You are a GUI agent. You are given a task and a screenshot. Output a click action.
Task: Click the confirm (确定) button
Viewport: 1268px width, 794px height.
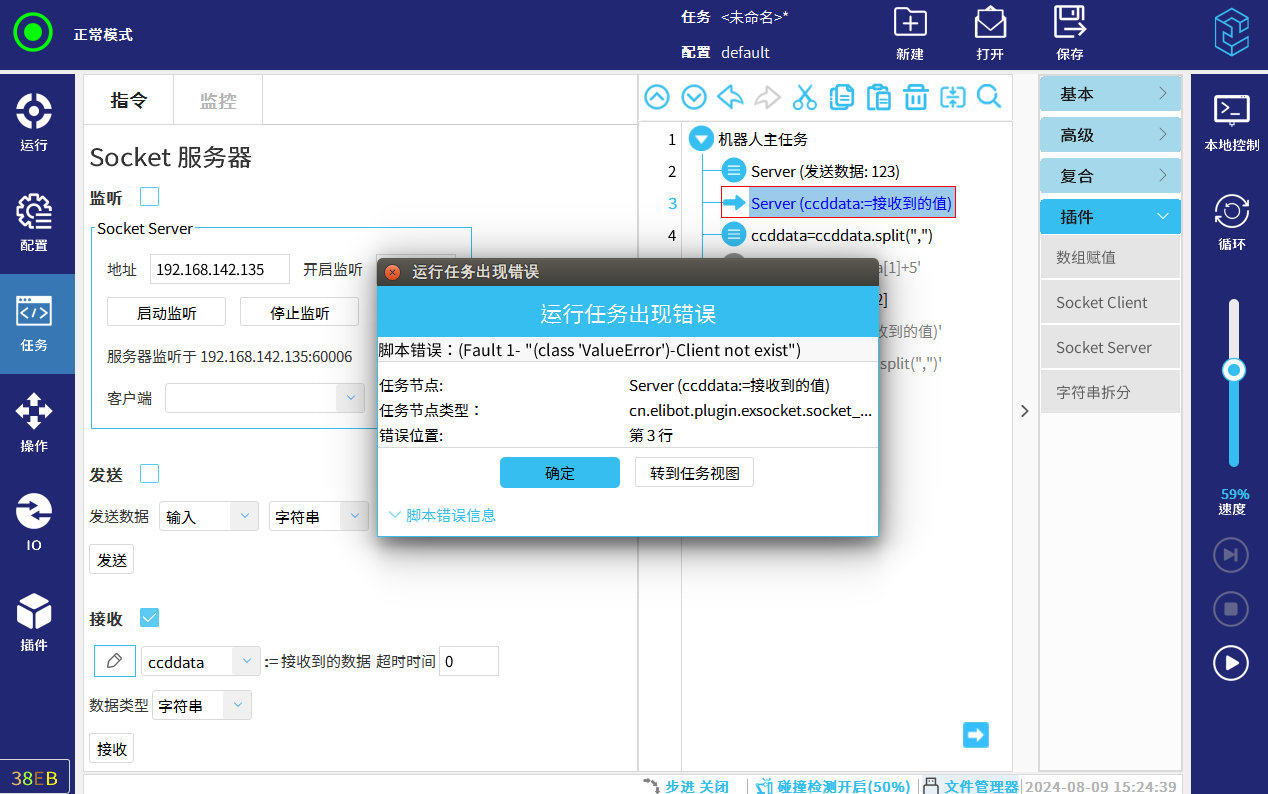tap(559, 473)
